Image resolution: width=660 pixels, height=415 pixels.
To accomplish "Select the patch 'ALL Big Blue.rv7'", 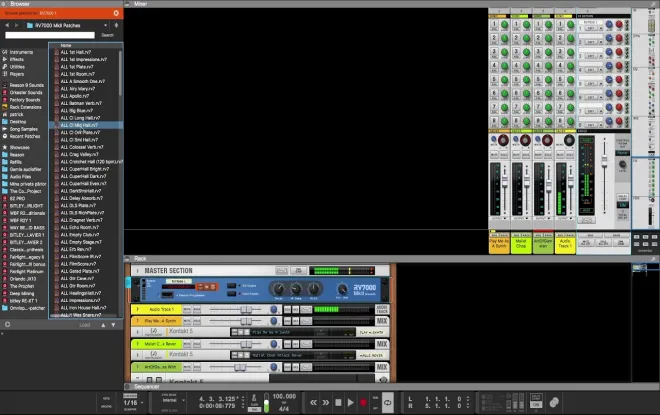I will pos(77,111).
